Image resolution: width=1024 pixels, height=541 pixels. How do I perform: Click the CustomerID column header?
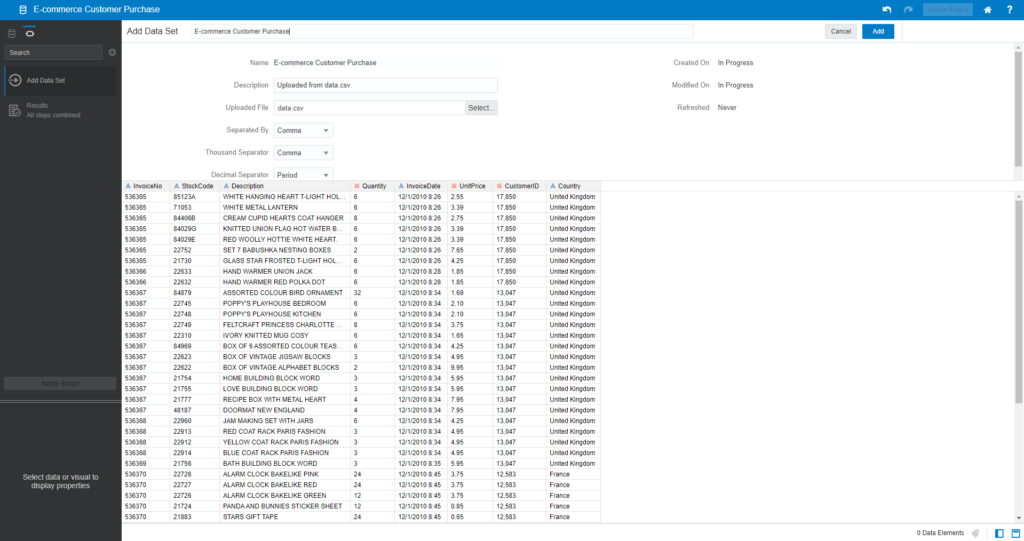click(519, 186)
